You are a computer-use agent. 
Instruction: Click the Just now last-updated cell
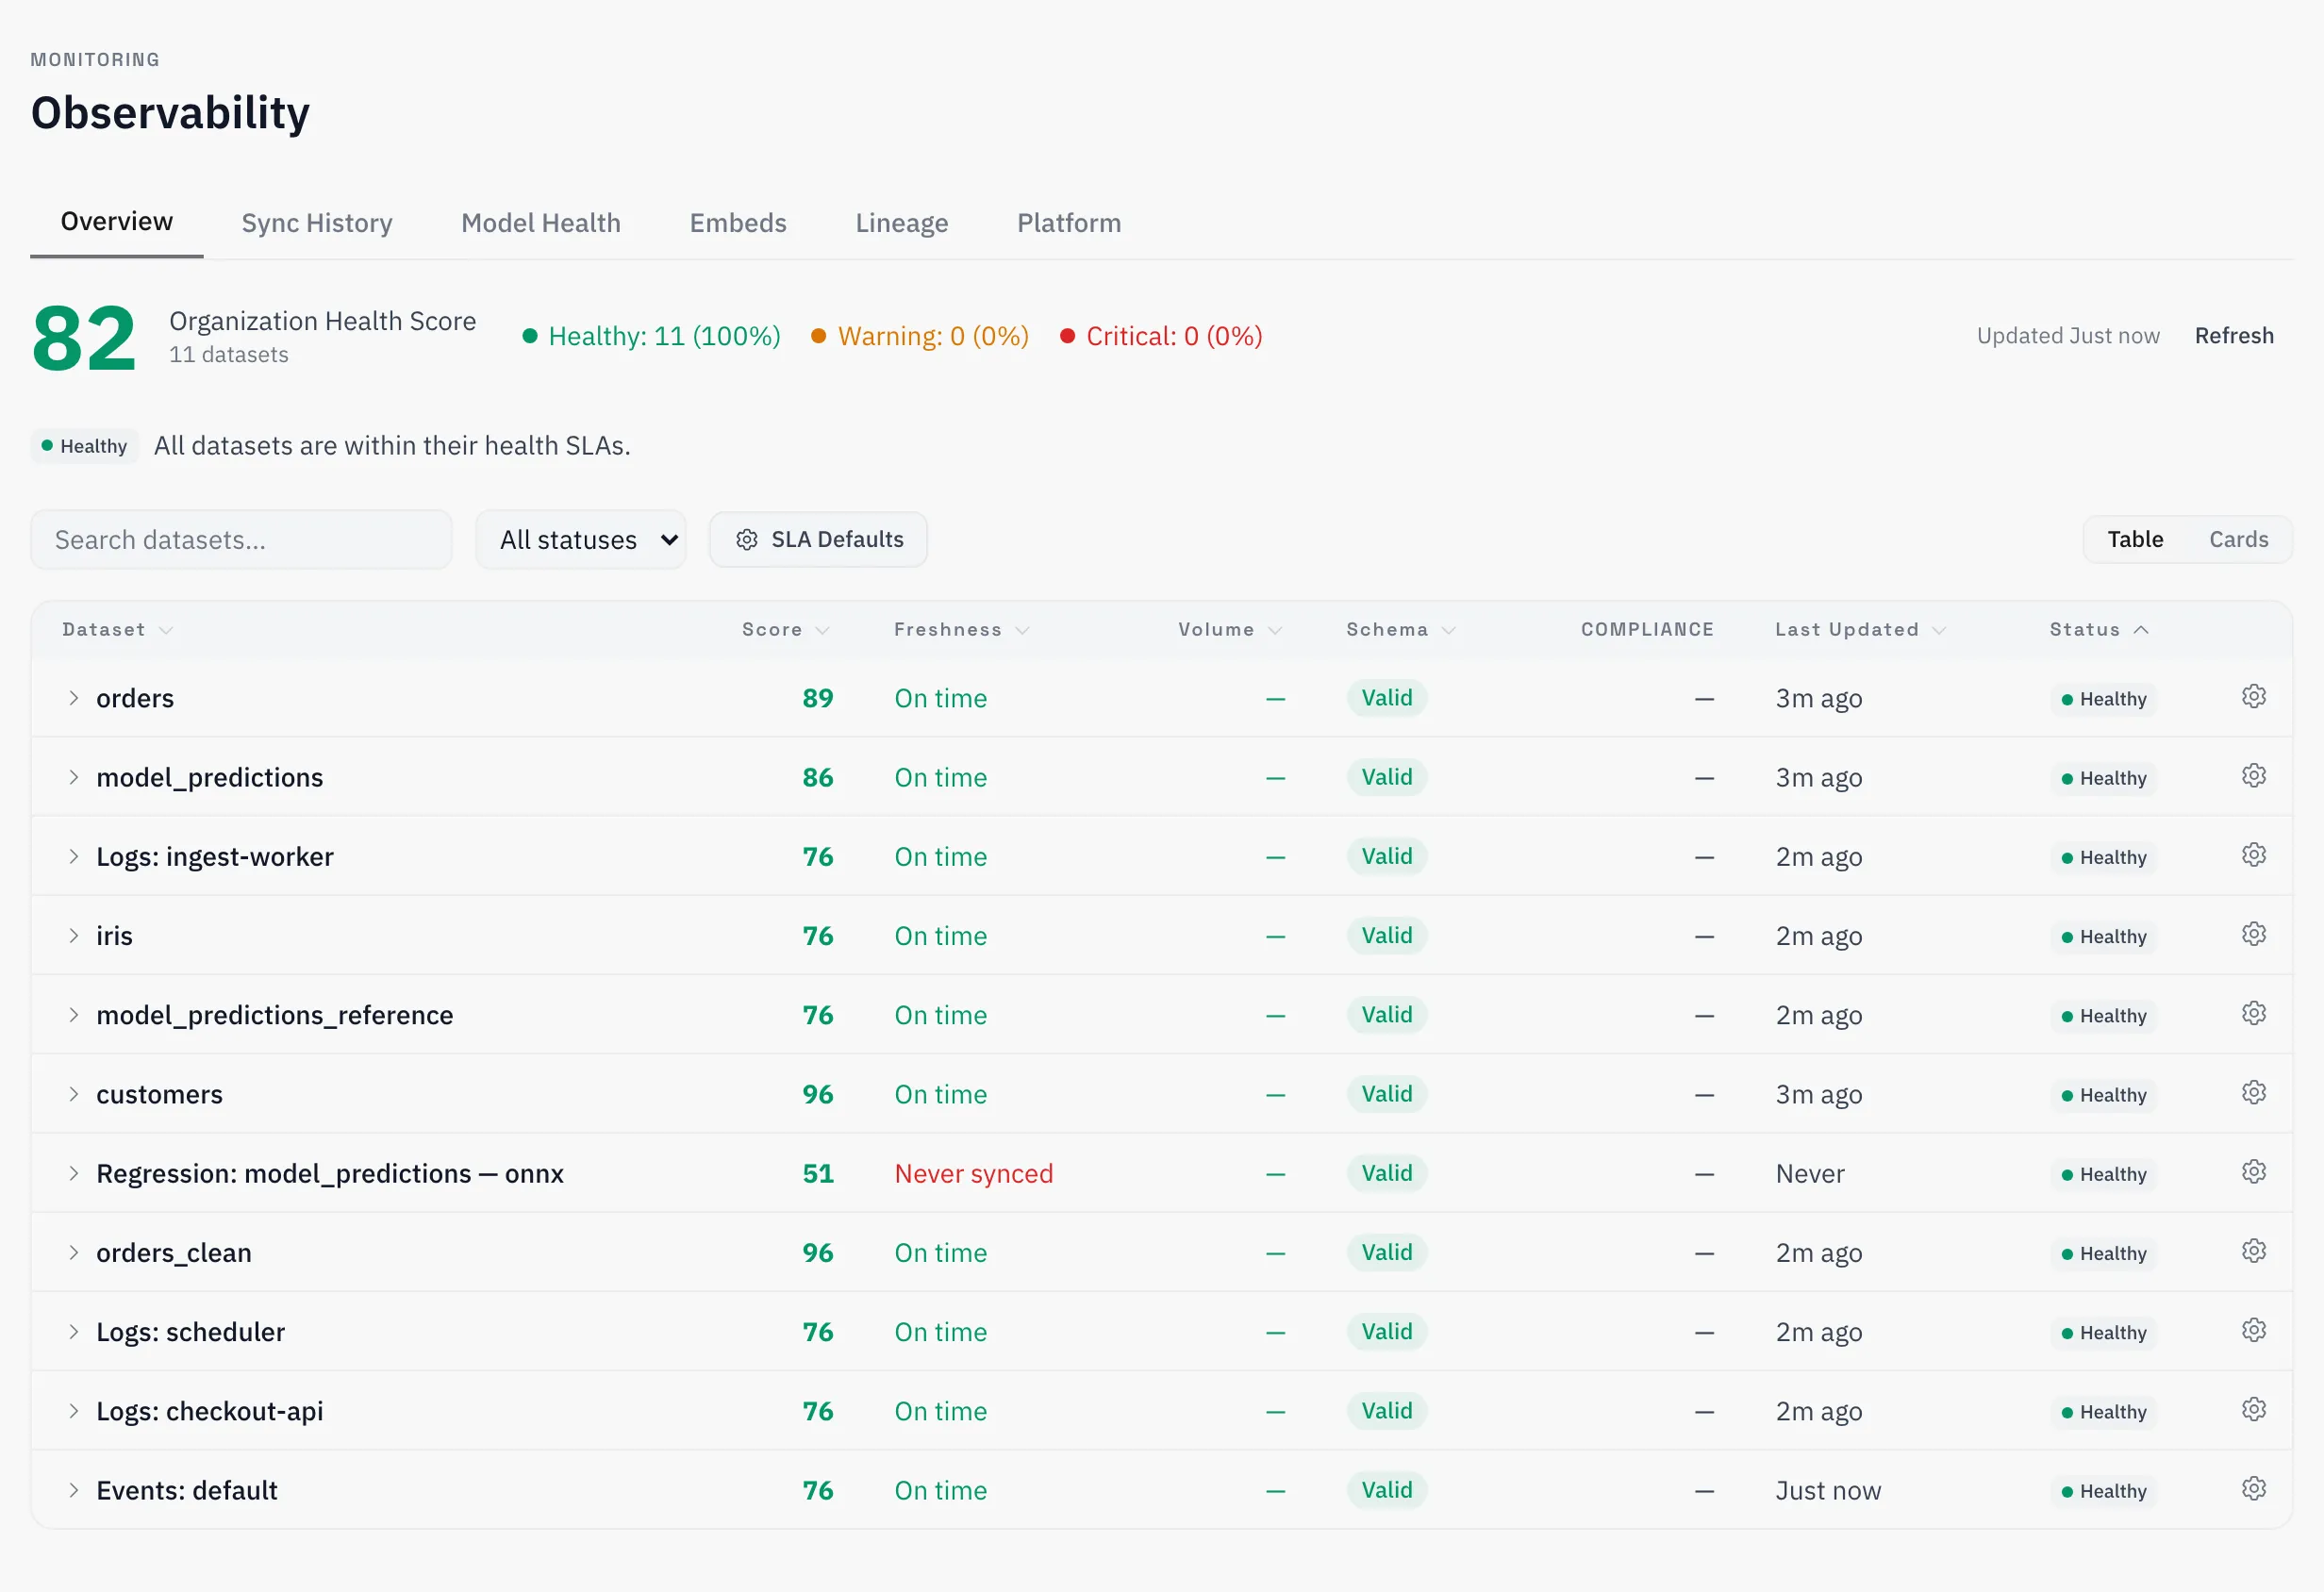click(1828, 1491)
